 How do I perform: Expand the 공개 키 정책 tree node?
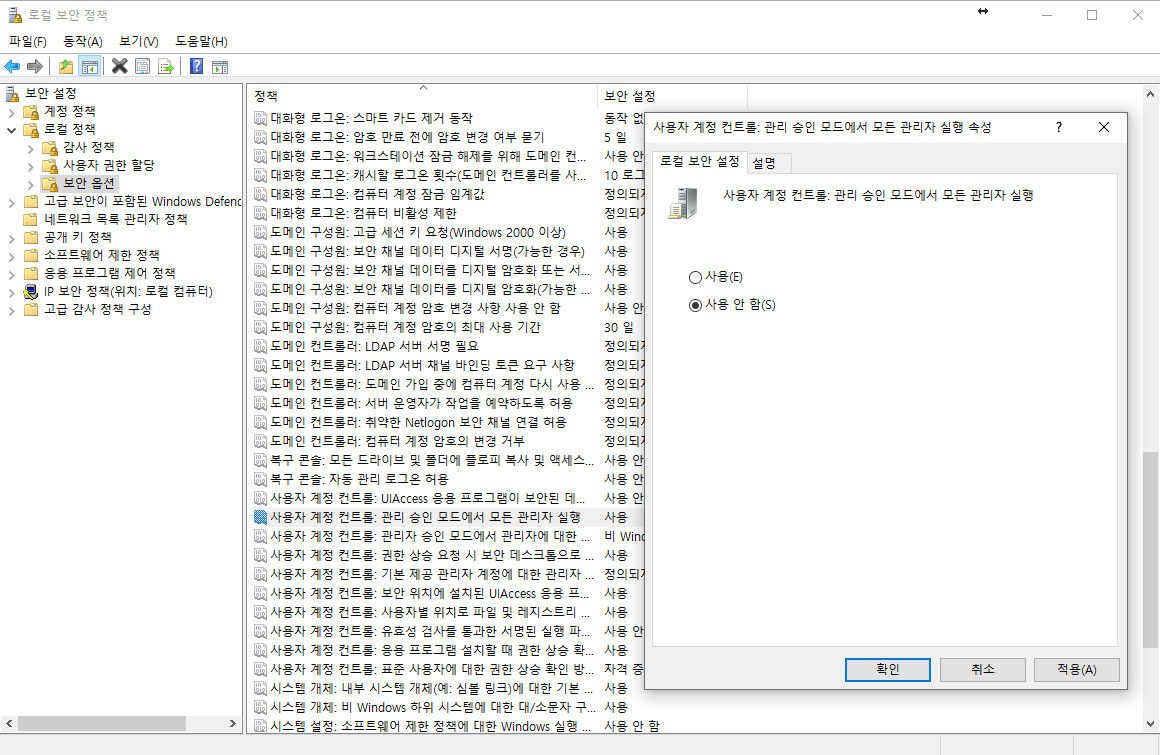12,237
